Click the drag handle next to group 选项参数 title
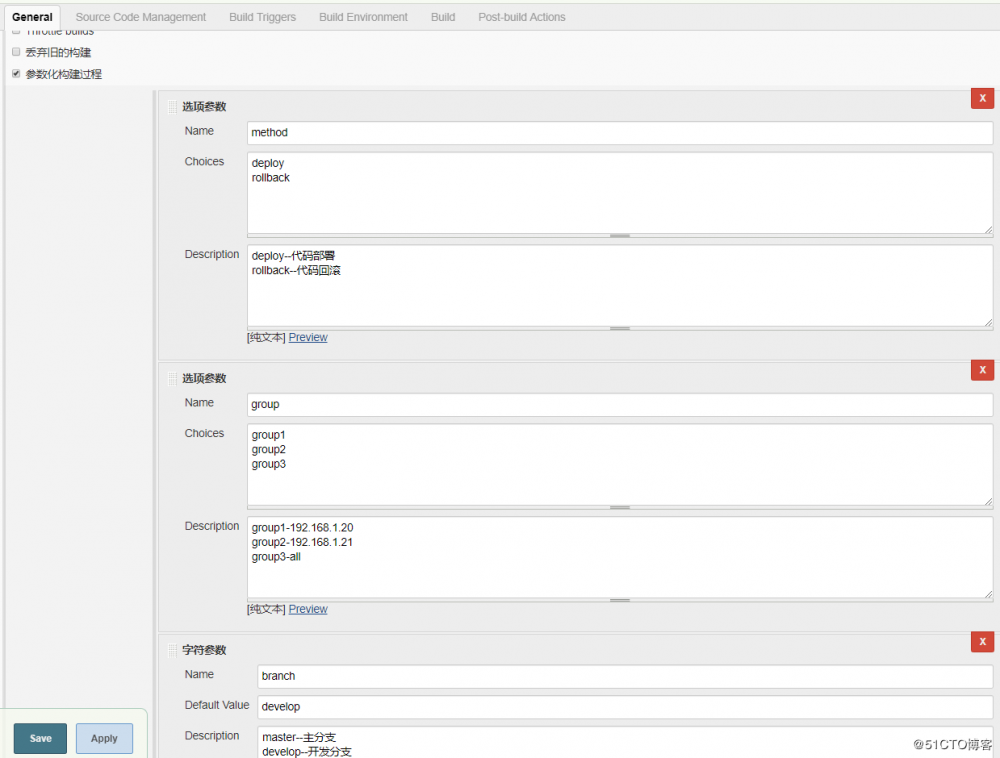The image size is (1000, 758). pyautogui.click(x=174, y=378)
